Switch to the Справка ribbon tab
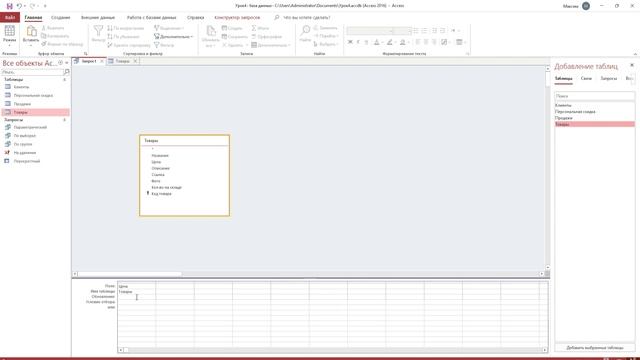 (x=196, y=18)
